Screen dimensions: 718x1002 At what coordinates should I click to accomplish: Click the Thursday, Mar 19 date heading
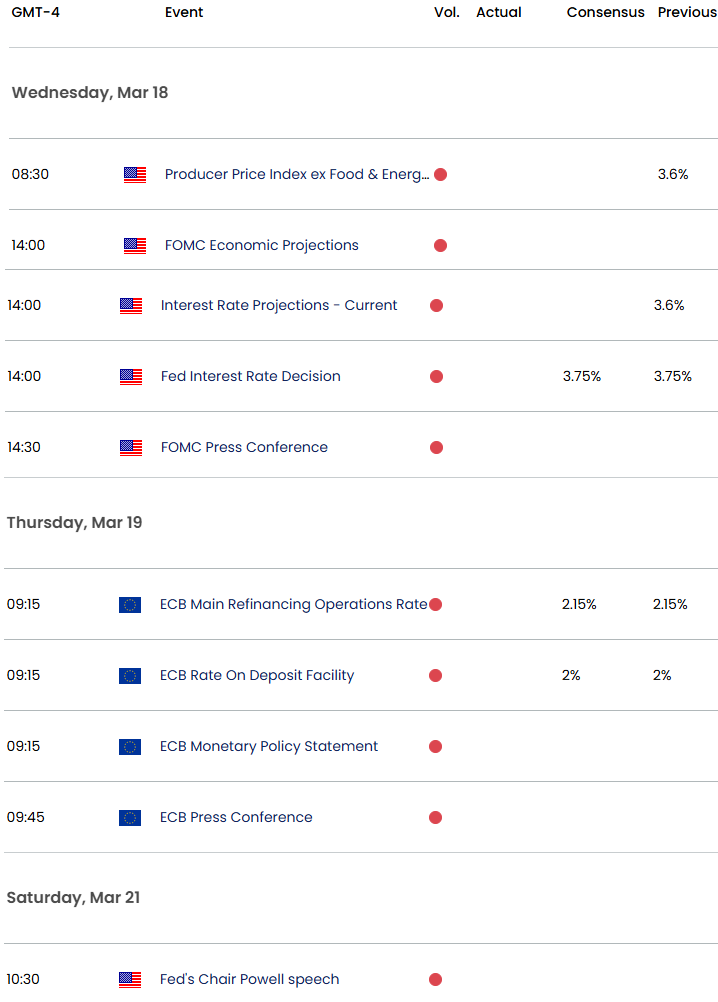coord(74,523)
